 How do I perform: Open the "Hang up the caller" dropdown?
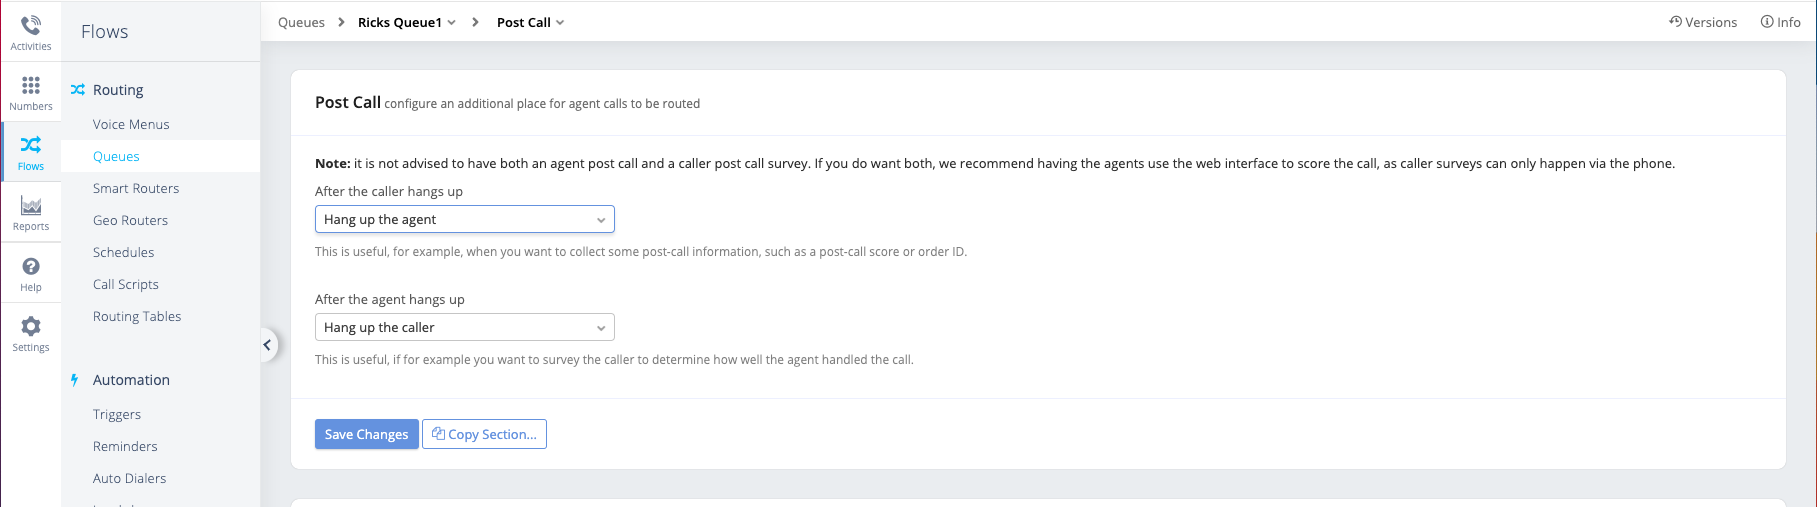(464, 327)
